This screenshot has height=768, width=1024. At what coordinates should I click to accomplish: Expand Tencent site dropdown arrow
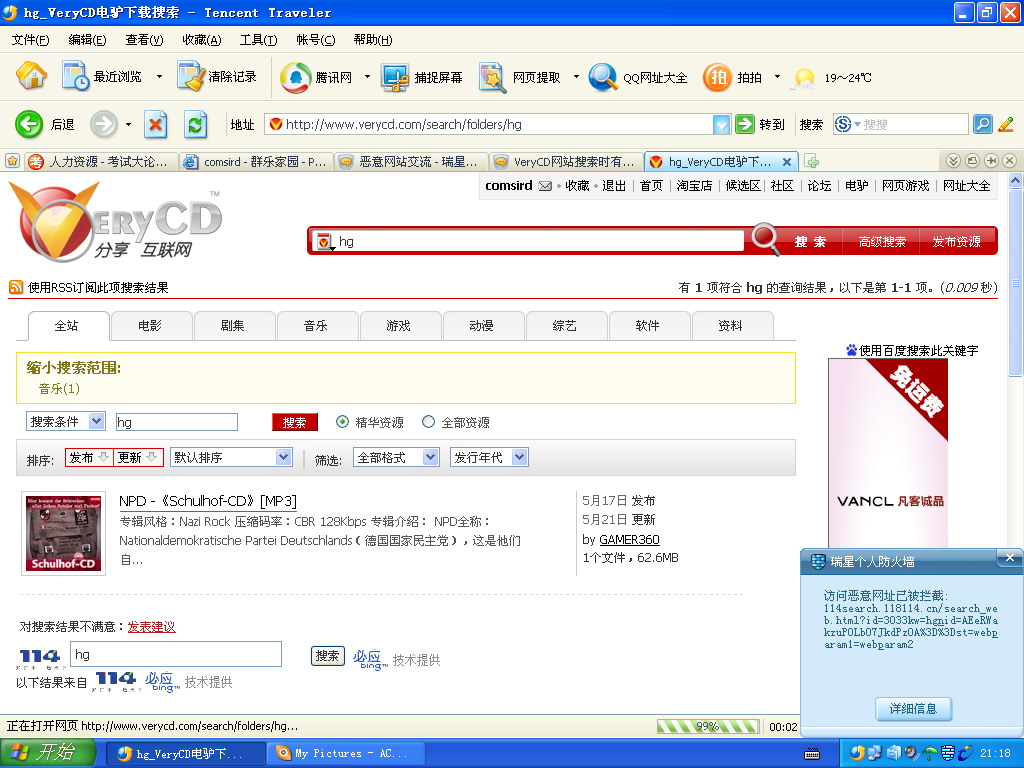[x=367, y=77]
